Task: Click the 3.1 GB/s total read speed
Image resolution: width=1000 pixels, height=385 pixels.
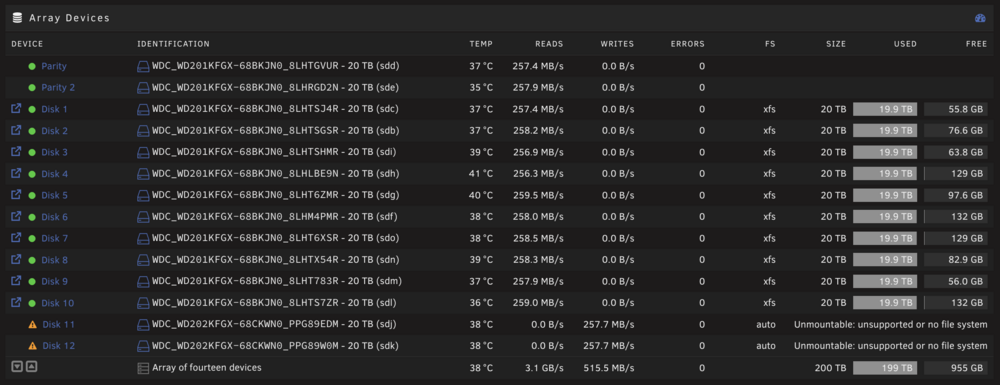Action: pos(544,368)
